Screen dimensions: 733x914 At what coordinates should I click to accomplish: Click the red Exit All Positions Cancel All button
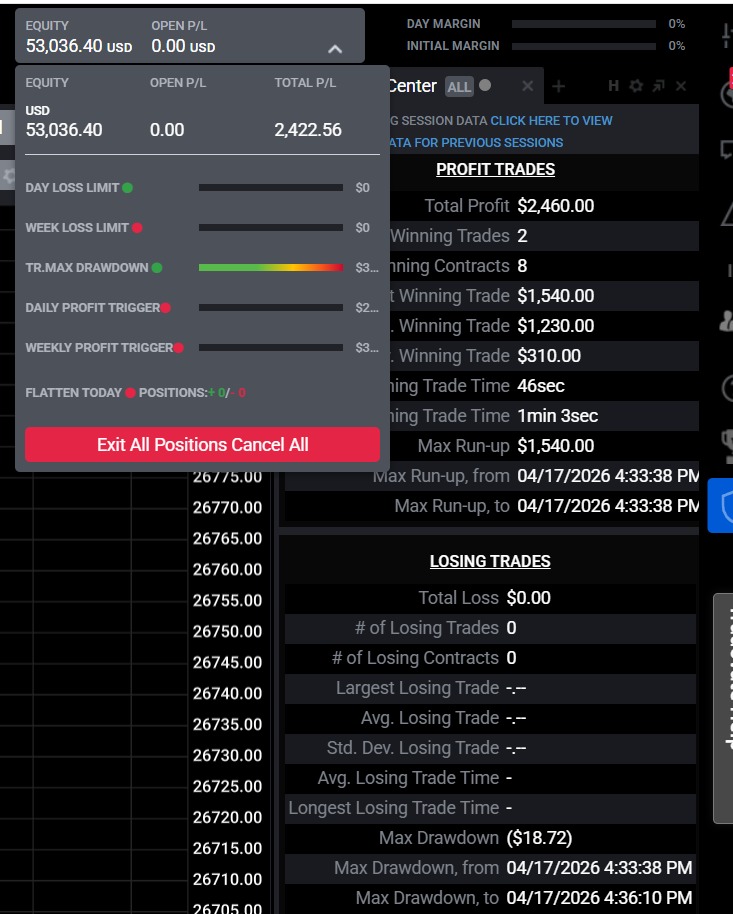point(202,445)
